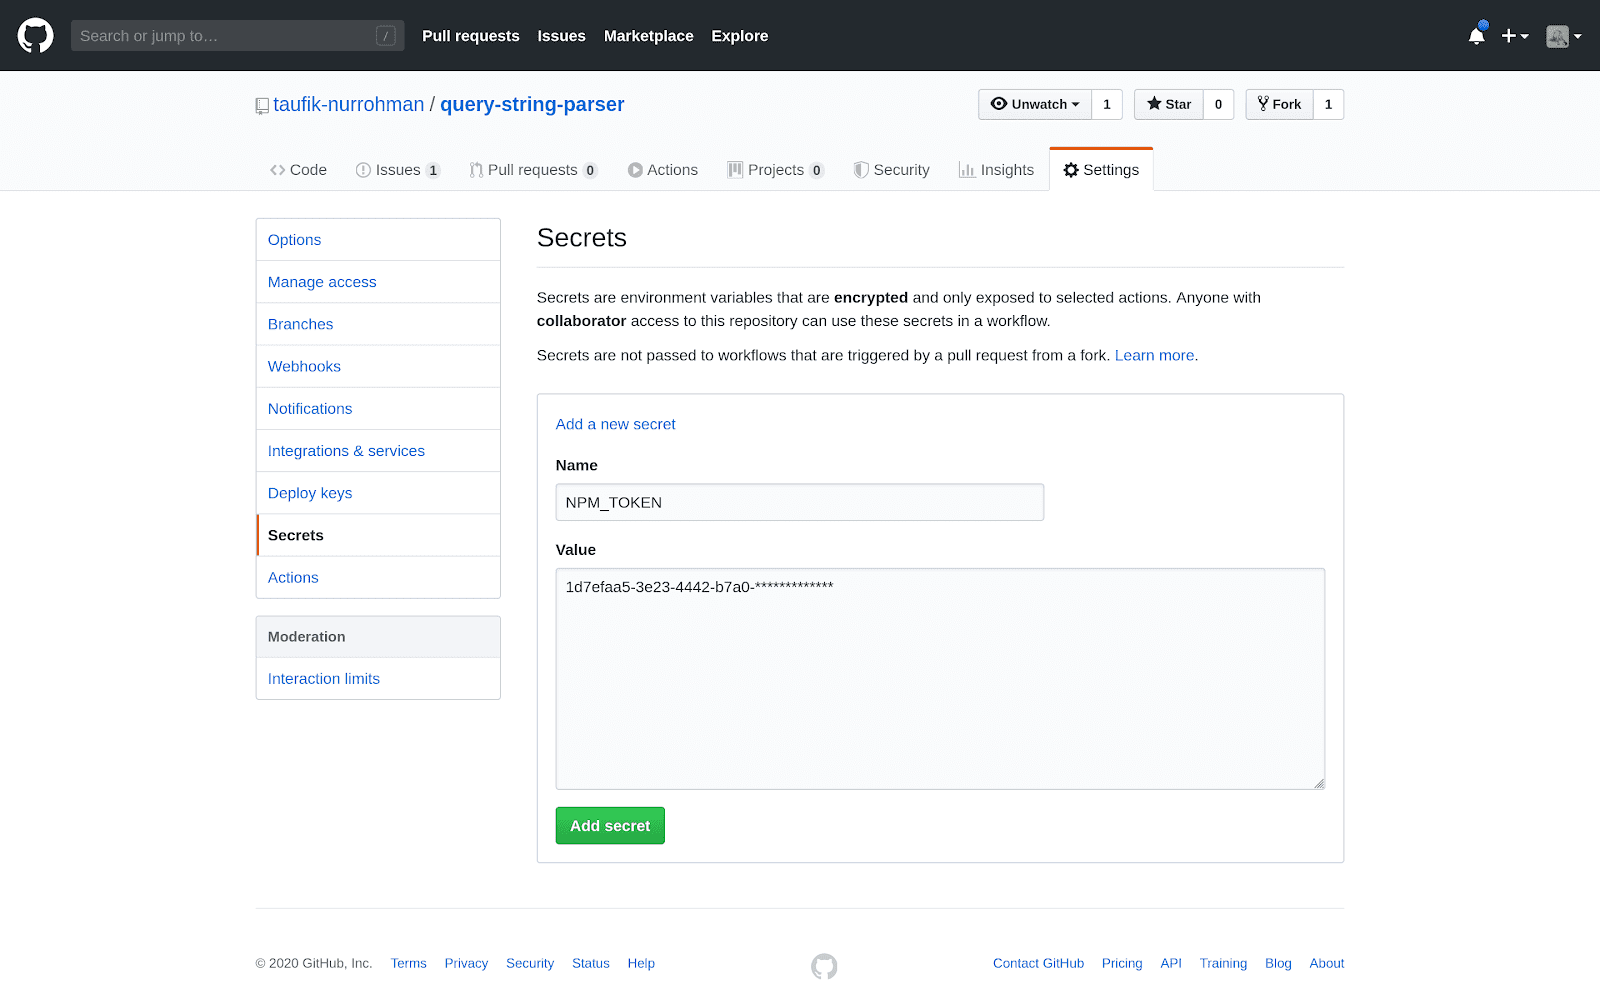Switch to the Code tab
This screenshot has height=1000, width=1600.
click(298, 170)
